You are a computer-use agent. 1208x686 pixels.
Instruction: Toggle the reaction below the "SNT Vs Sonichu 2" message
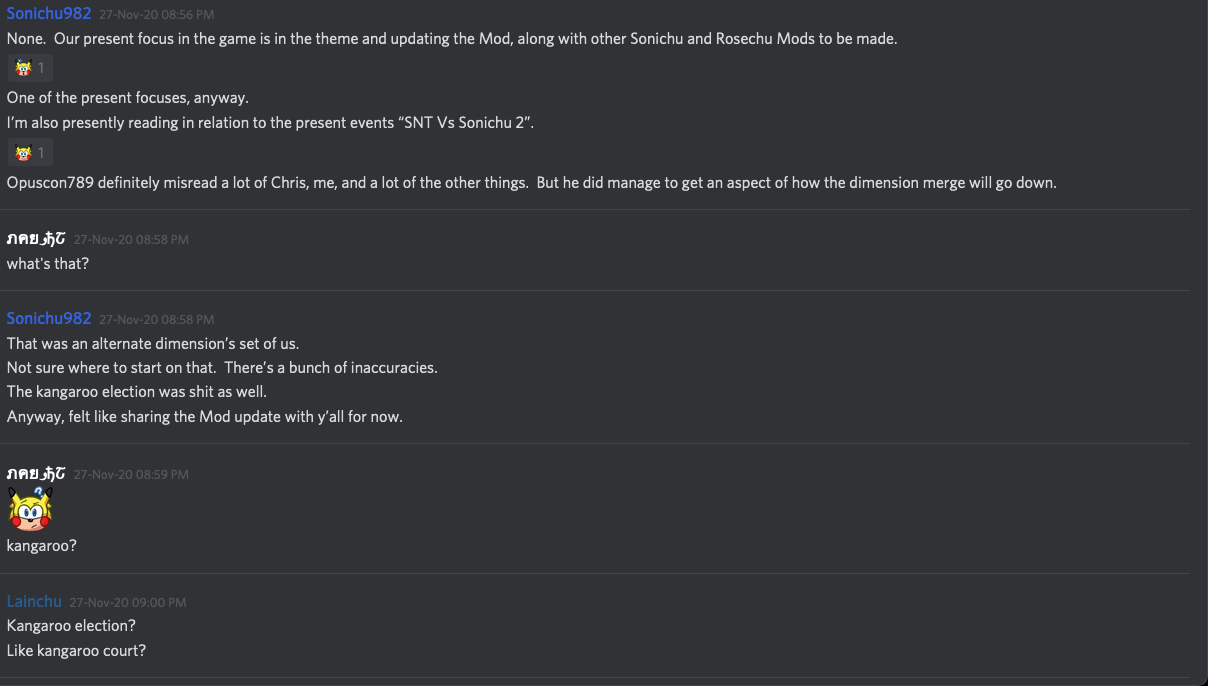tap(29, 153)
